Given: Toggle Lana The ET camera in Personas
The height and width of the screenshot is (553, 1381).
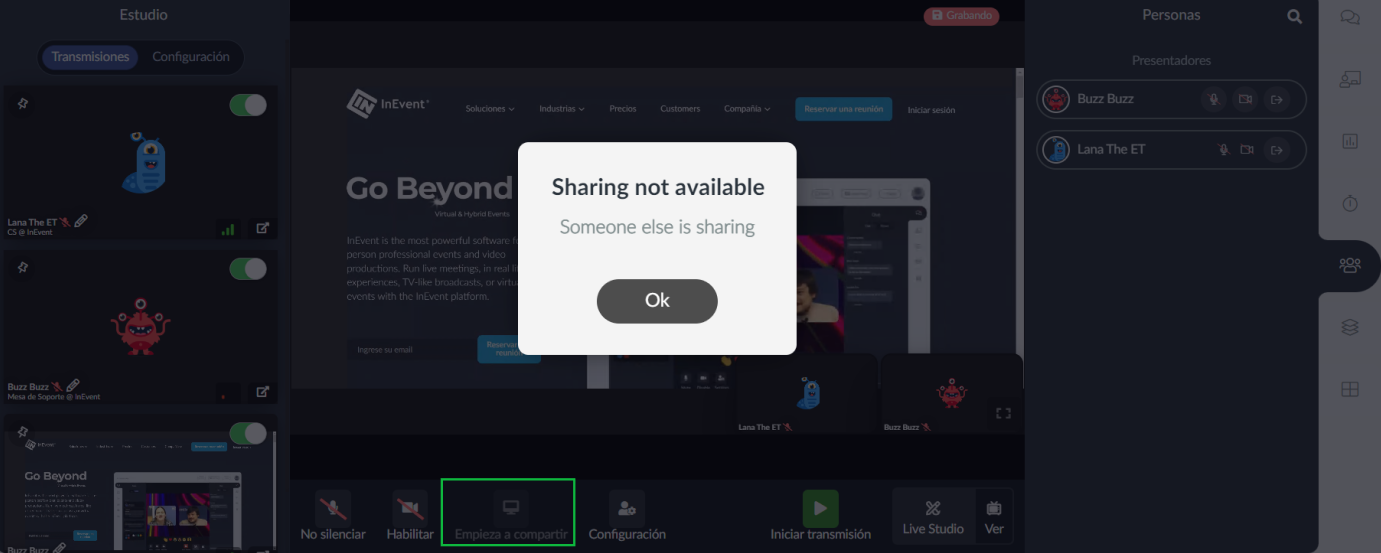Looking at the screenshot, I should tap(1247, 149).
